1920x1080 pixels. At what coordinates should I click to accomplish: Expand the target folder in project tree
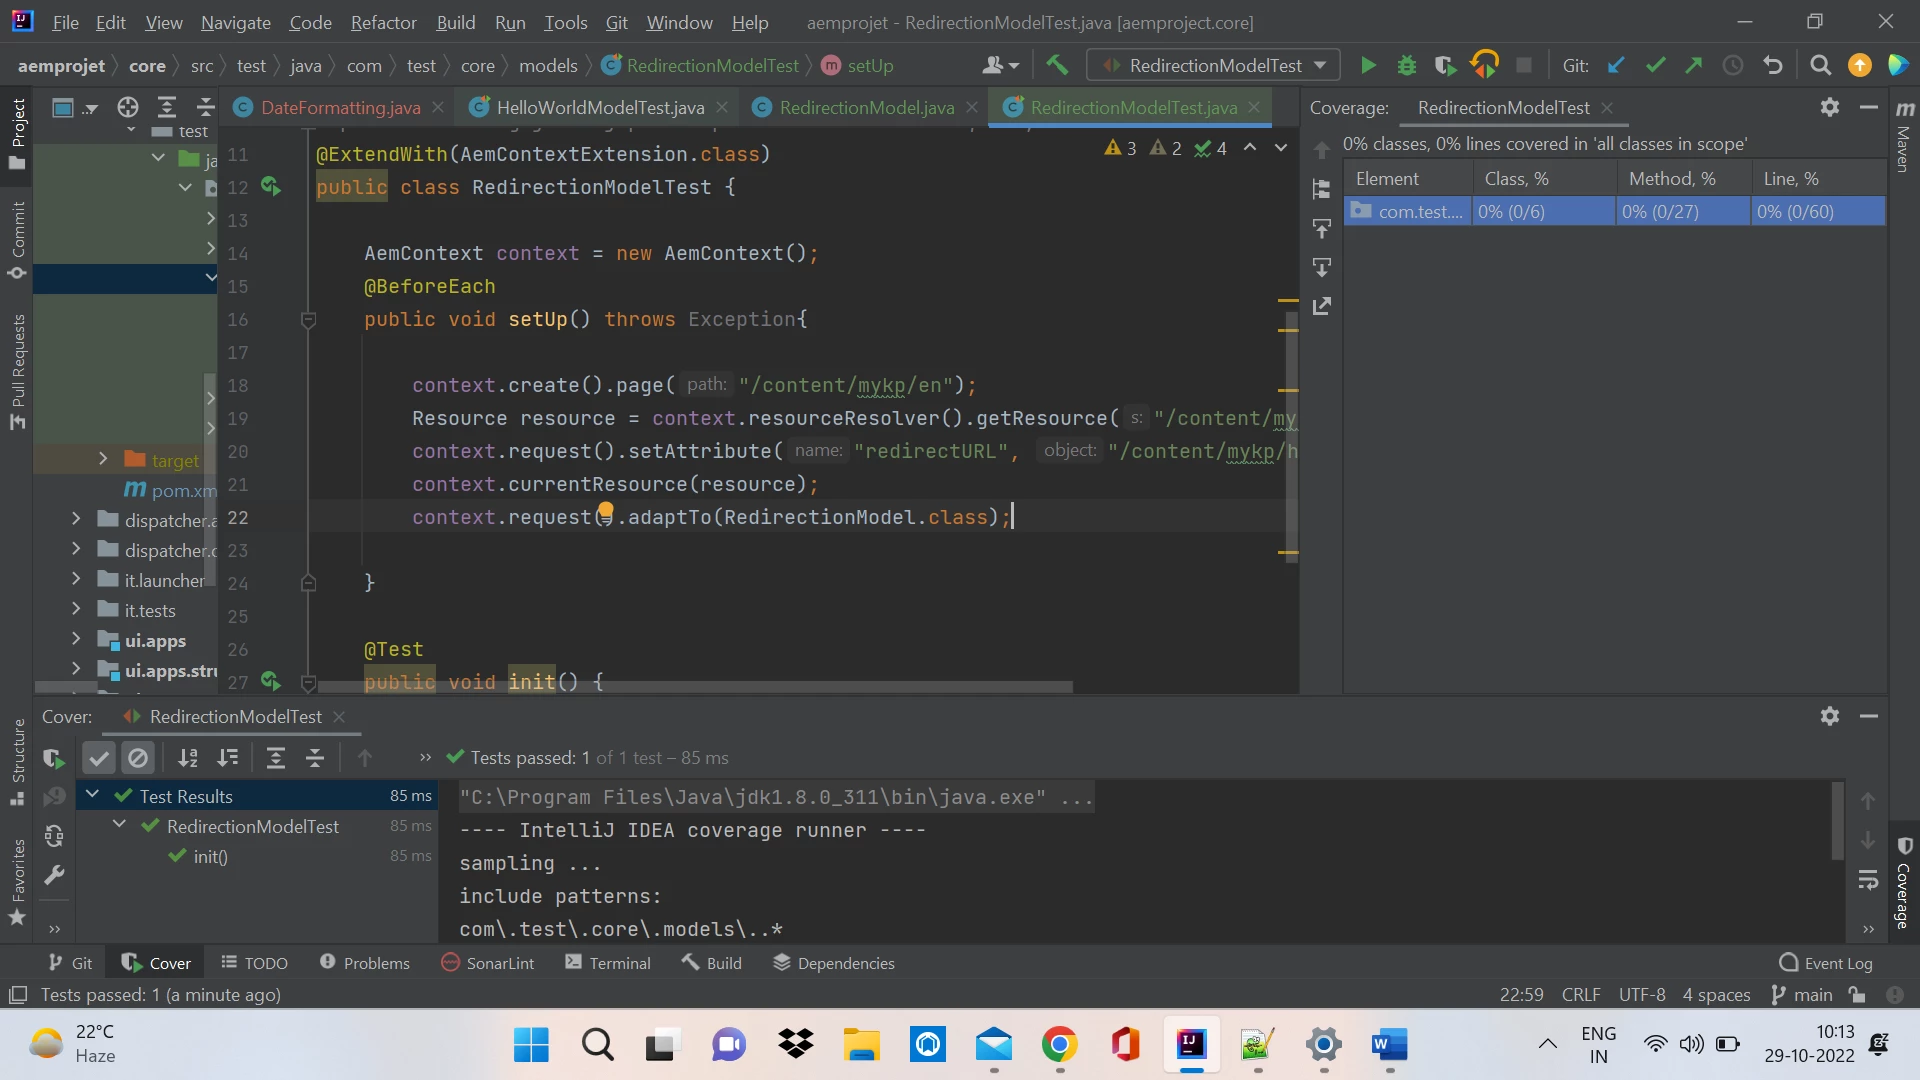point(103,459)
